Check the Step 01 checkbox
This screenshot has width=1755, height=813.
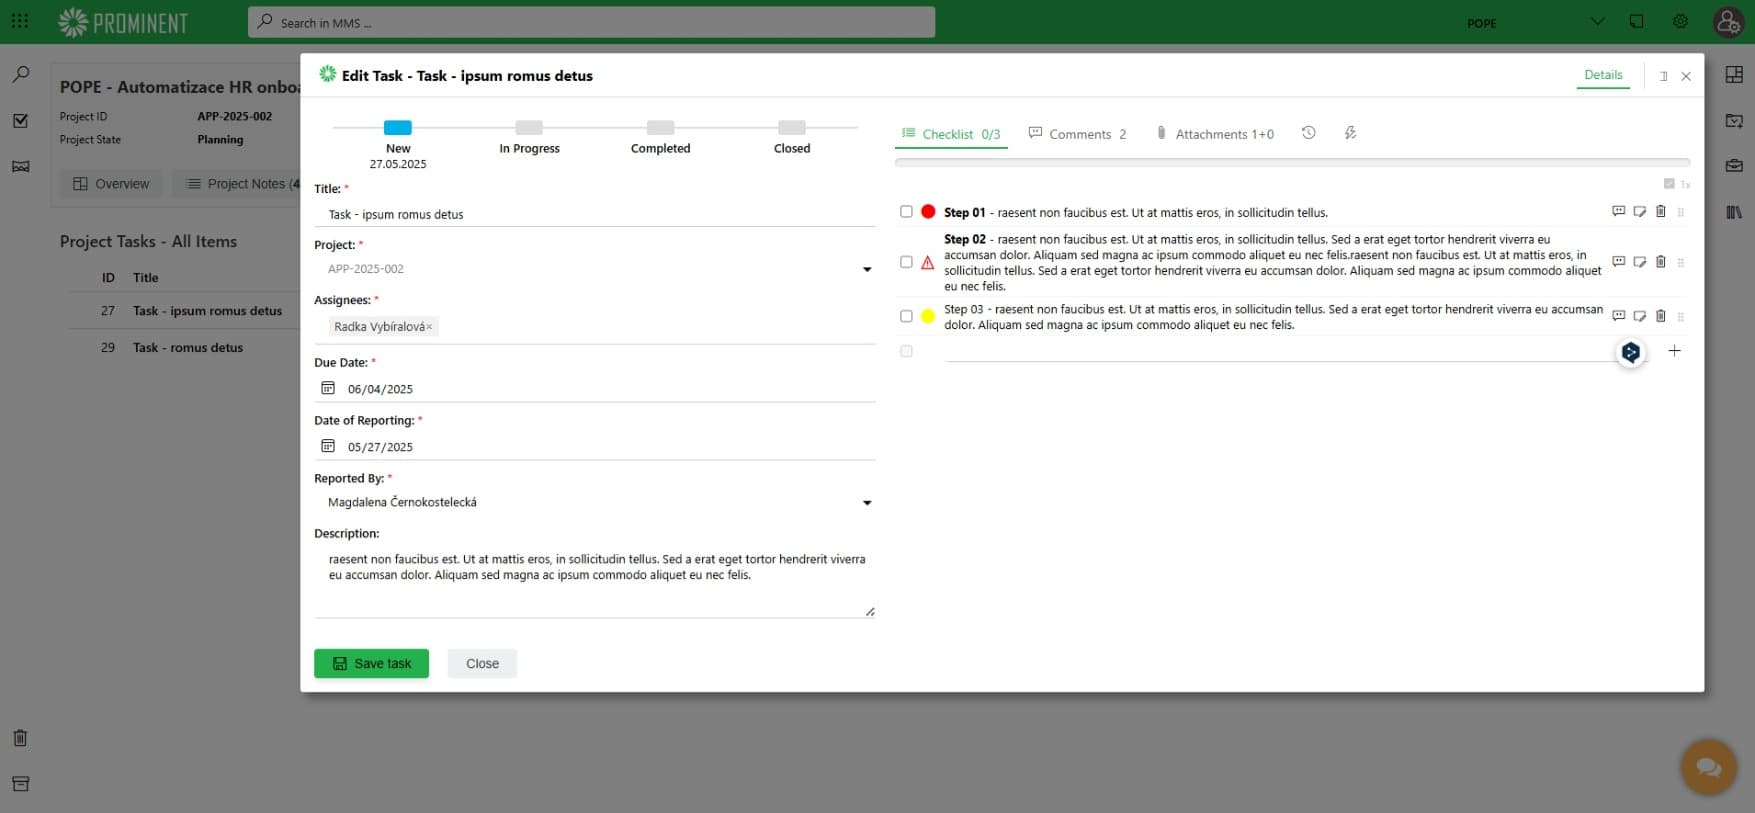point(906,211)
